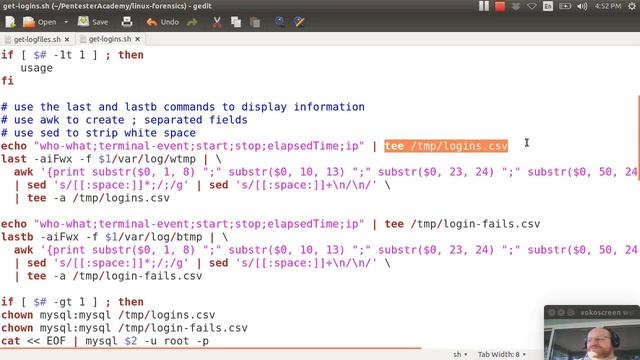The width and height of the screenshot is (640, 360).
Task: Click the vertical scrollbar at the editor's right edge
Action: click(x=638, y=139)
